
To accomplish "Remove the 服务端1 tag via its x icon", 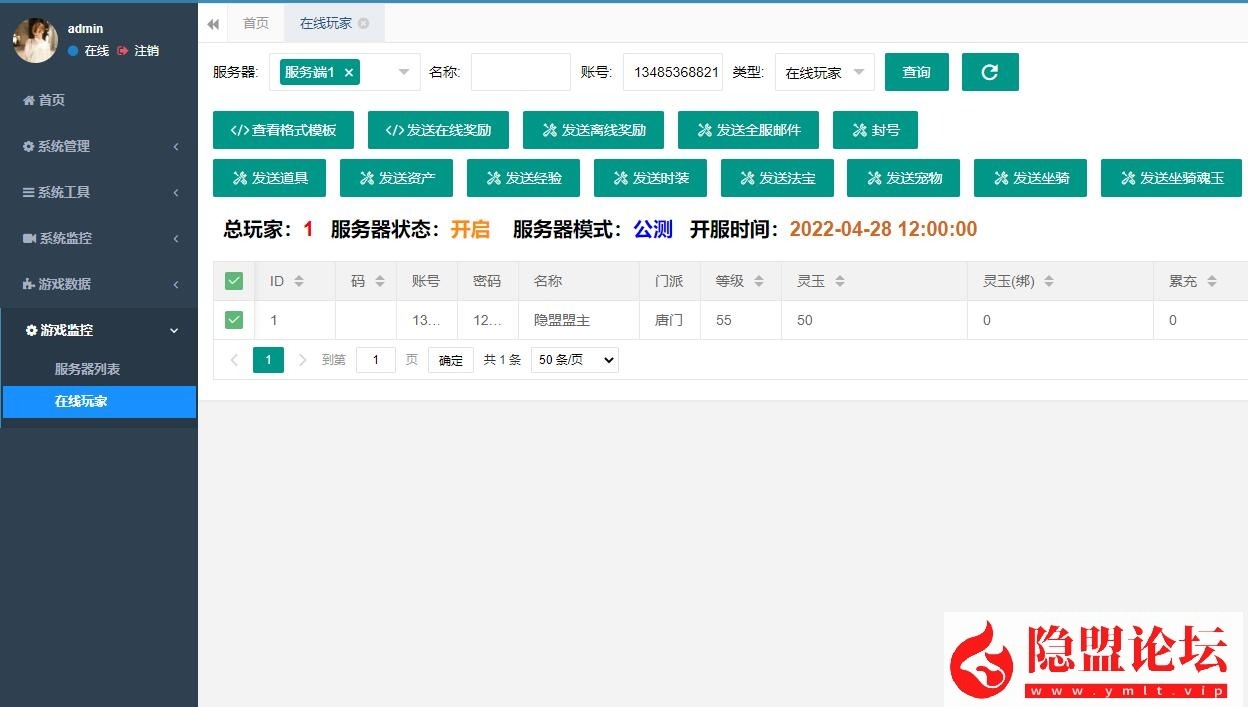I will pos(349,72).
